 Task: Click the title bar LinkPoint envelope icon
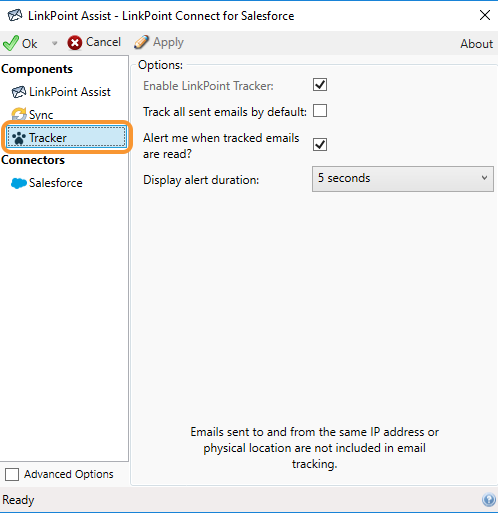point(15,15)
